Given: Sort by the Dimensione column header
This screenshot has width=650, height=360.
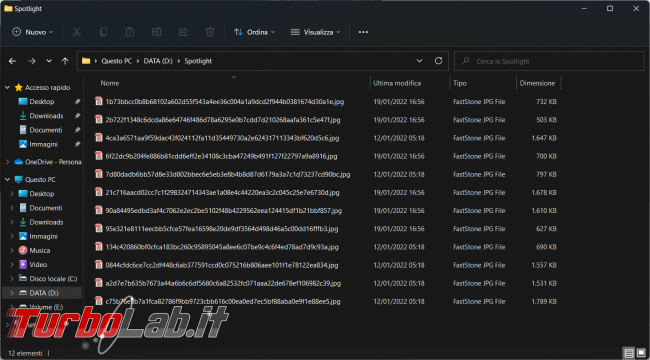Looking at the screenshot, I should click(x=537, y=83).
